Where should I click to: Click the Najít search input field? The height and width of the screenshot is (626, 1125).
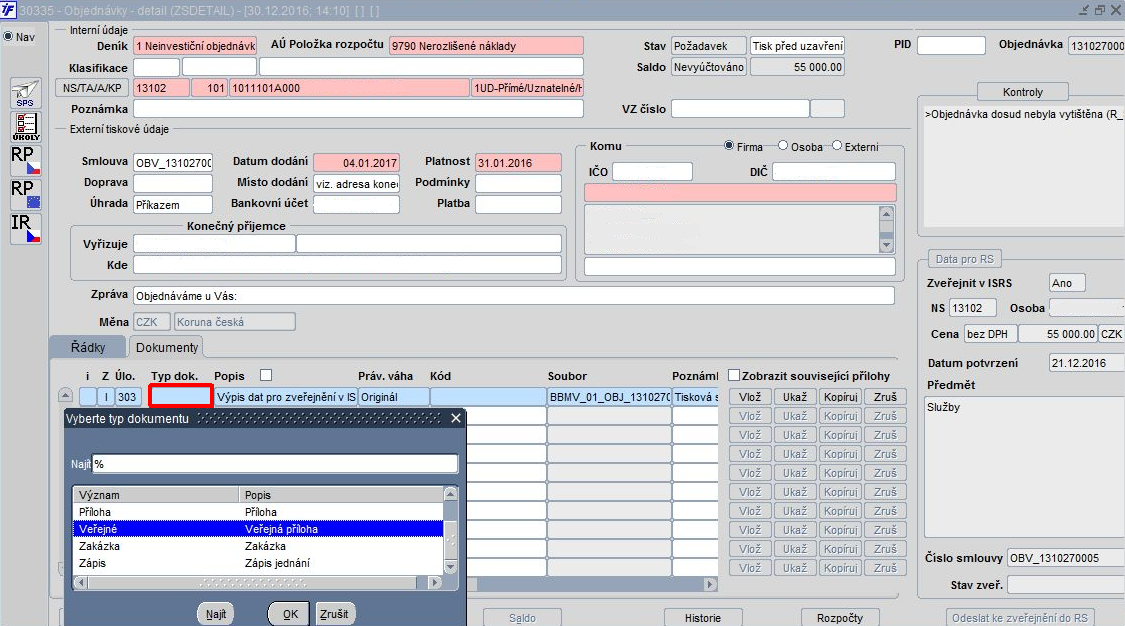coord(275,464)
